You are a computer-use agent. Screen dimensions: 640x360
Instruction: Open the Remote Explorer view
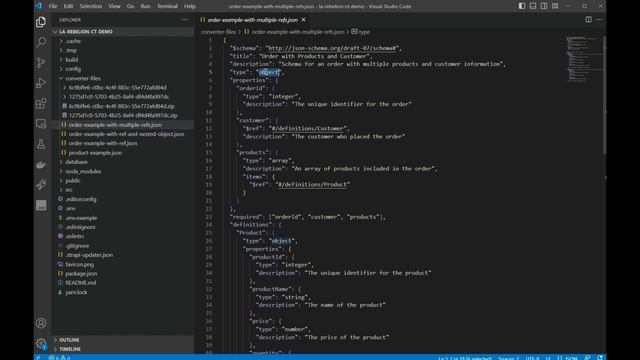click(x=41, y=124)
